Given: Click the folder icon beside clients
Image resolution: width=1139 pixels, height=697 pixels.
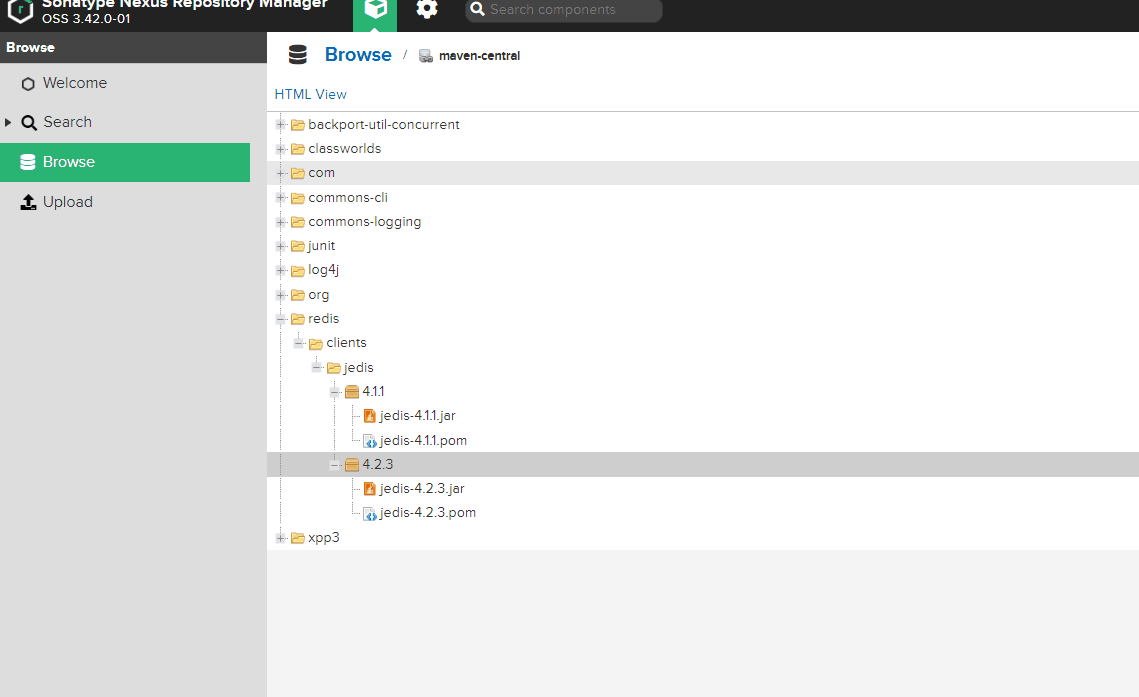Looking at the screenshot, I should pyautogui.click(x=316, y=343).
